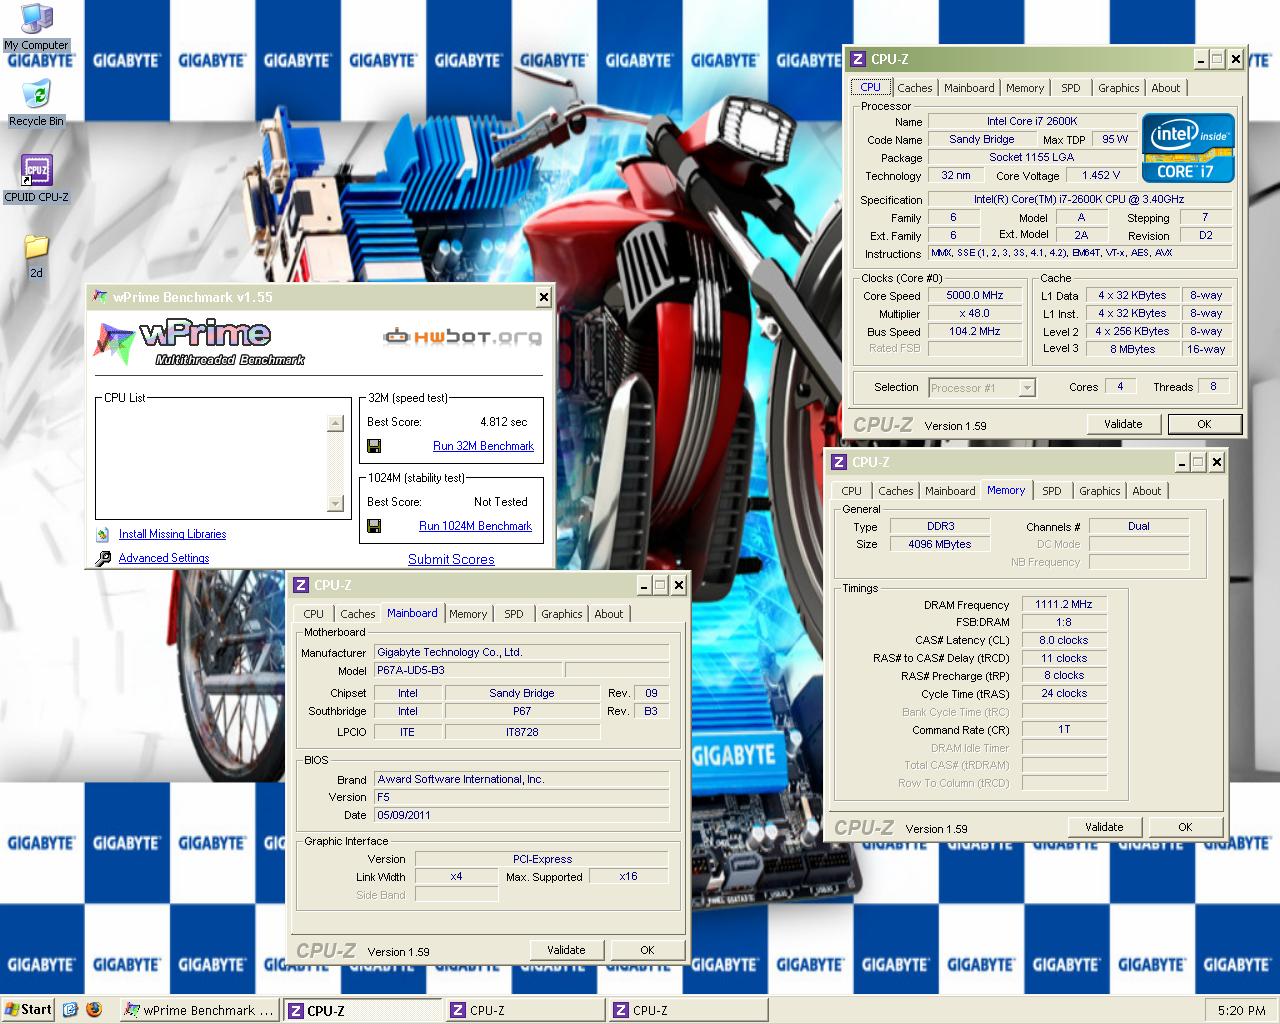This screenshot has width=1280, height=1024.
Task: Open Graphics tab in CPU window
Action: 1118,88
